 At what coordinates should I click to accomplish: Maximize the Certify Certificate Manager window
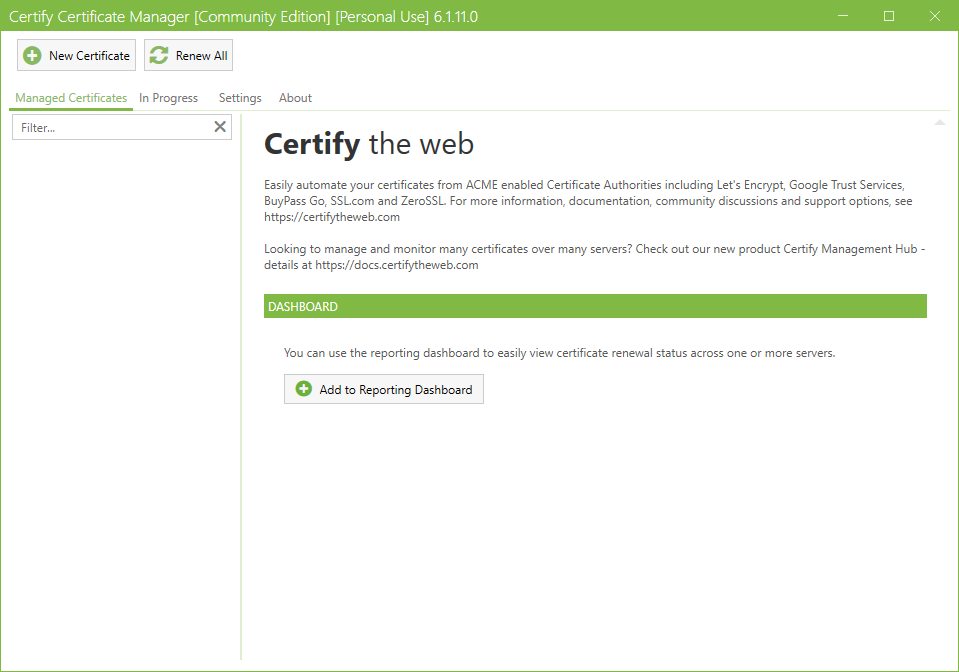pos(889,16)
